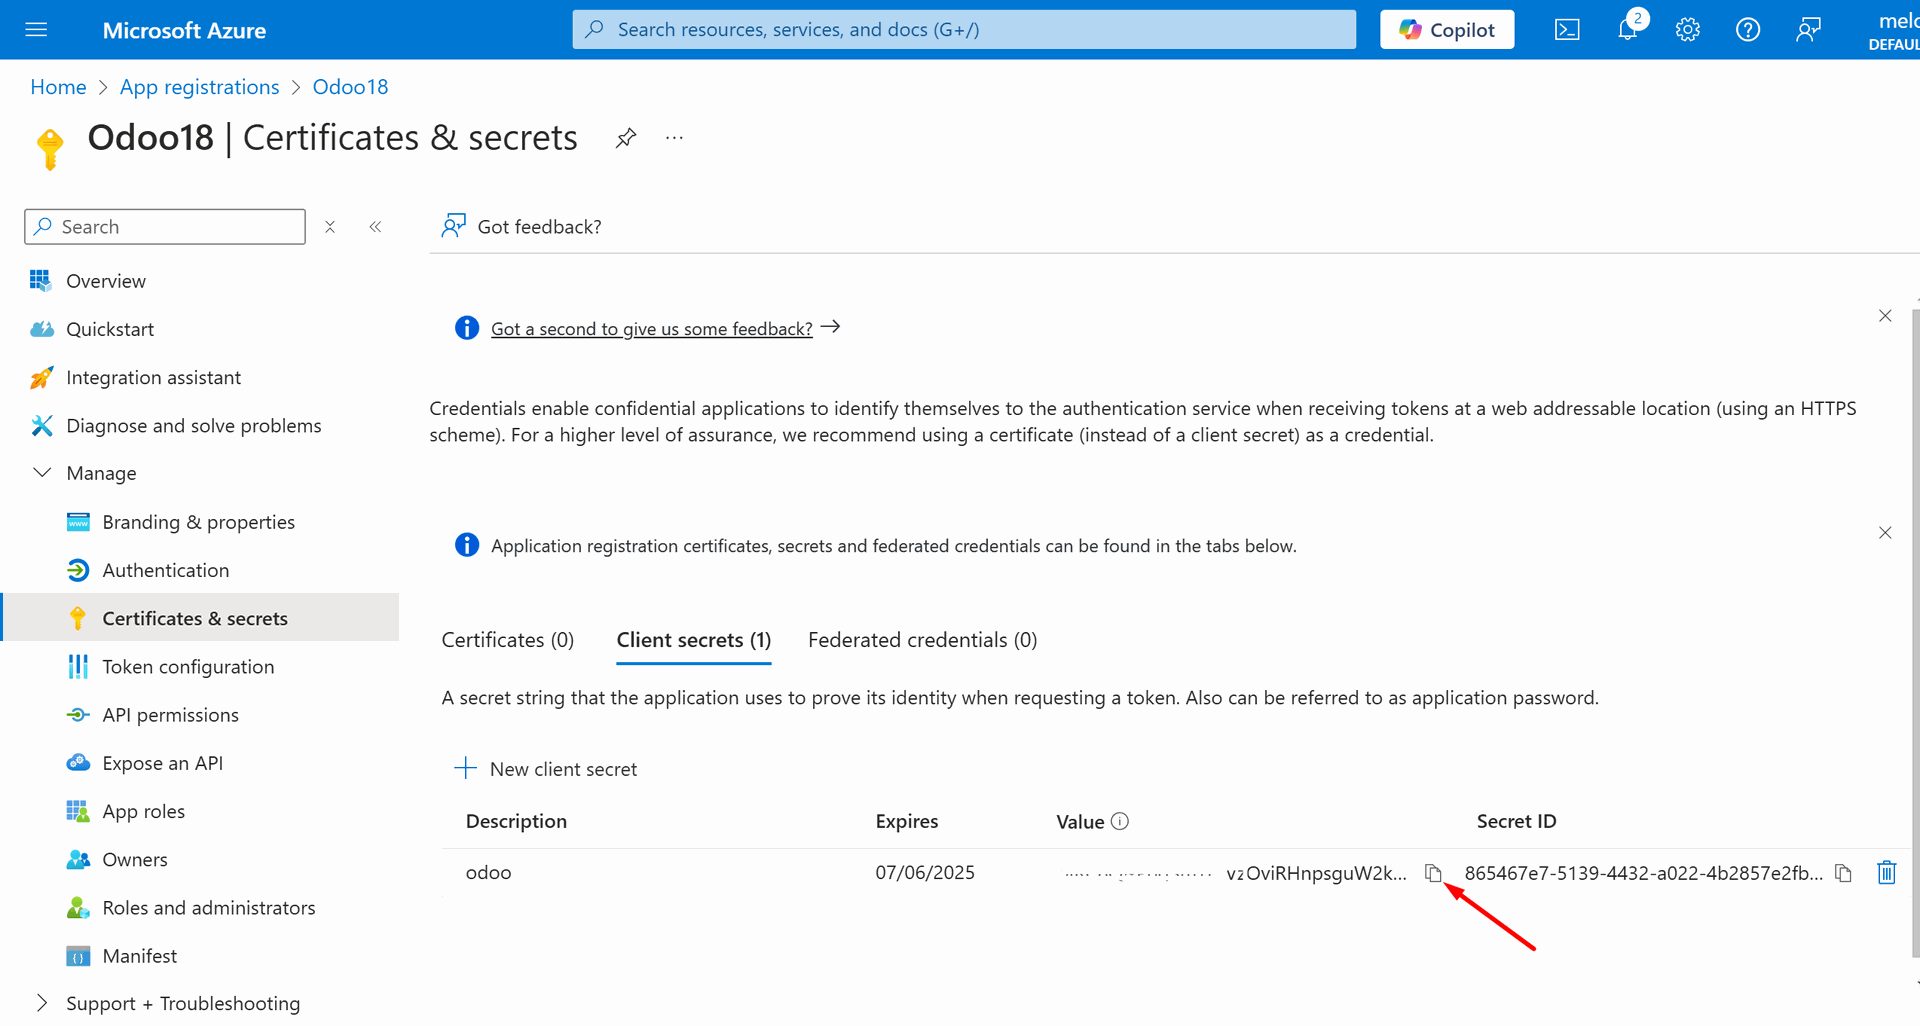Open the portal hamburger menu
Screen dimensions: 1920x1026
[x=36, y=30]
